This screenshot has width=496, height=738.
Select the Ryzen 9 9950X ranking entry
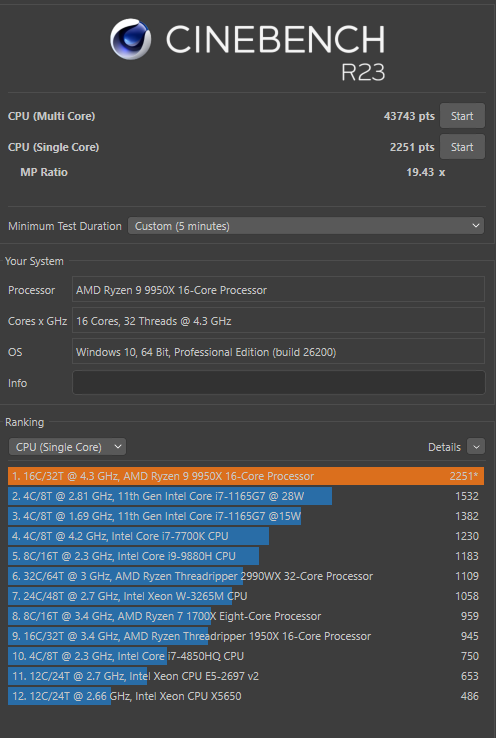pyautogui.click(x=246, y=476)
